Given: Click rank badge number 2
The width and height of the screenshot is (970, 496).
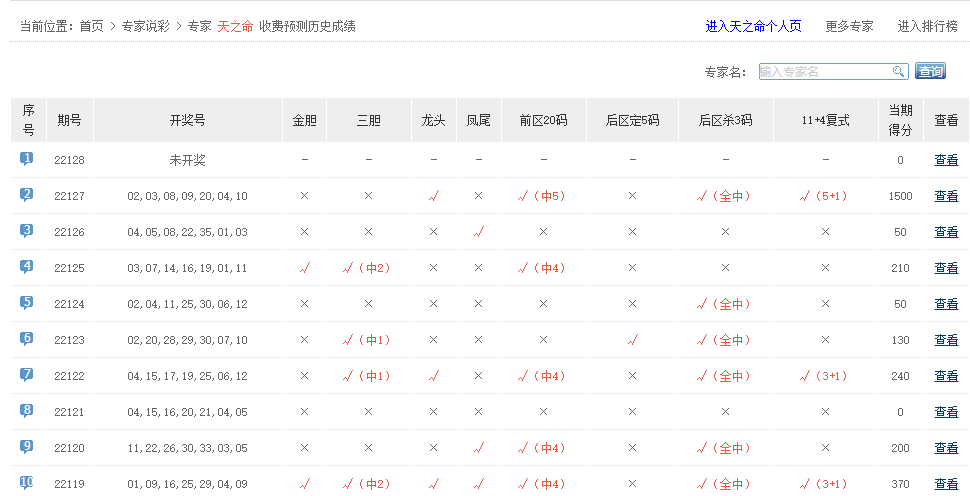Looking at the screenshot, I should pos(27,195).
